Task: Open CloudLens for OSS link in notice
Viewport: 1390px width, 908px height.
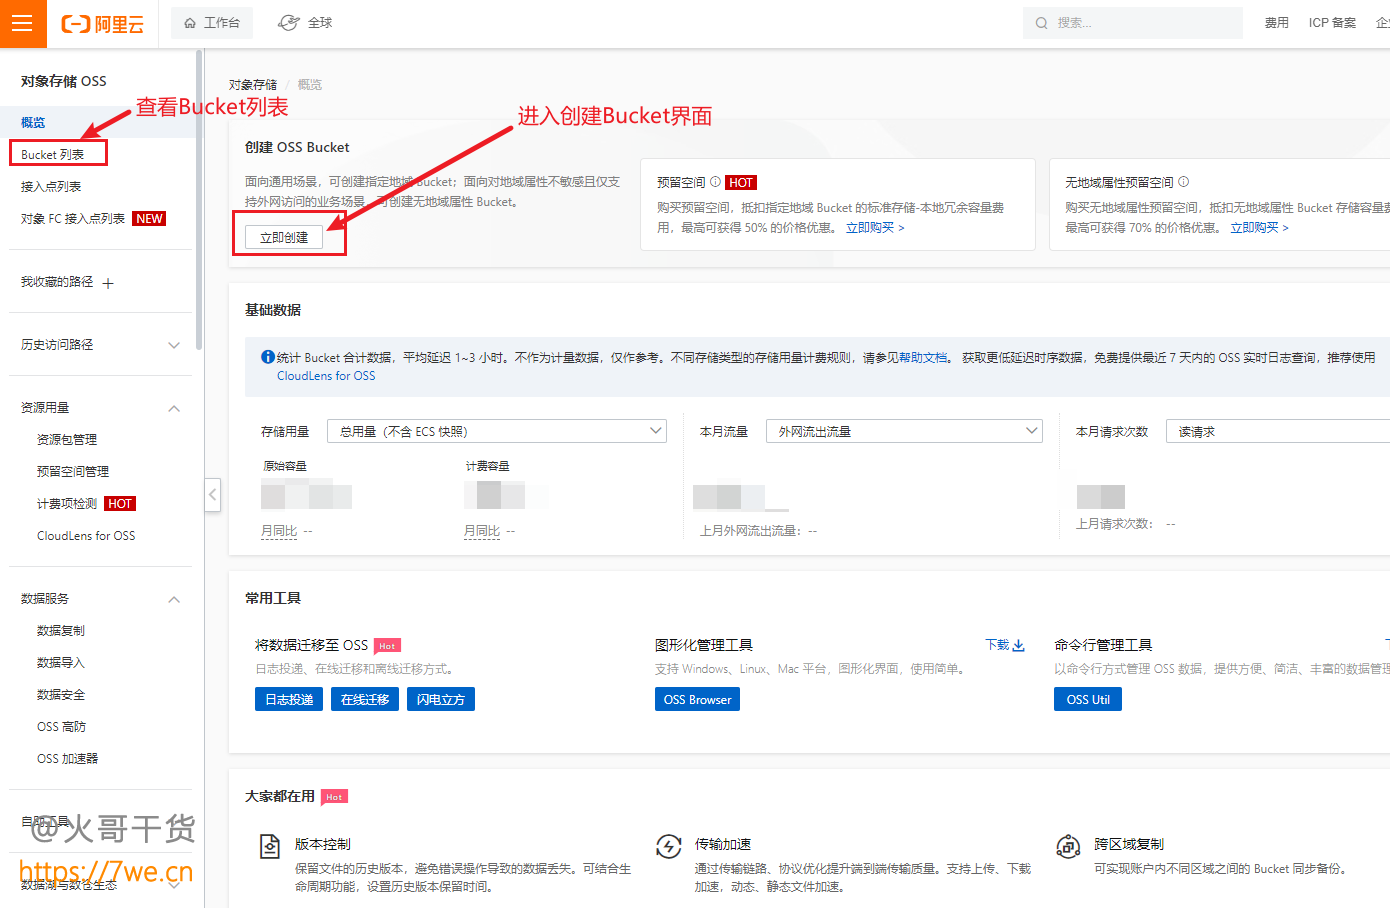Action: click(326, 376)
